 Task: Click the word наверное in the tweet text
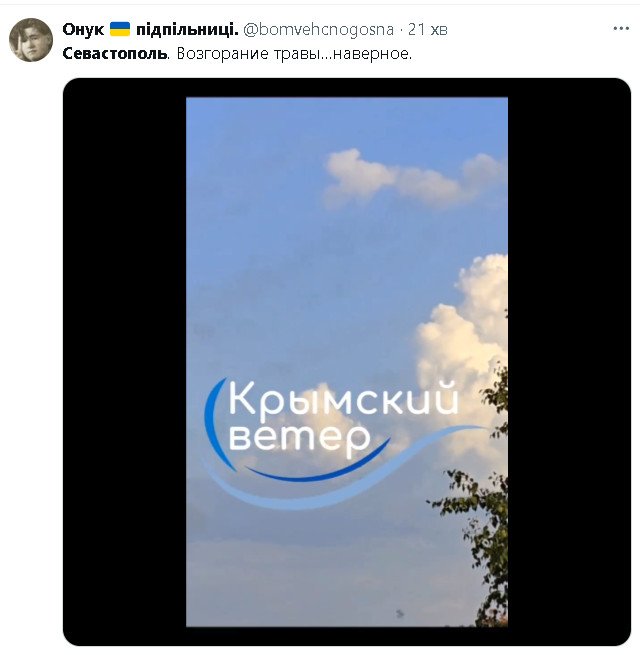point(370,53)
